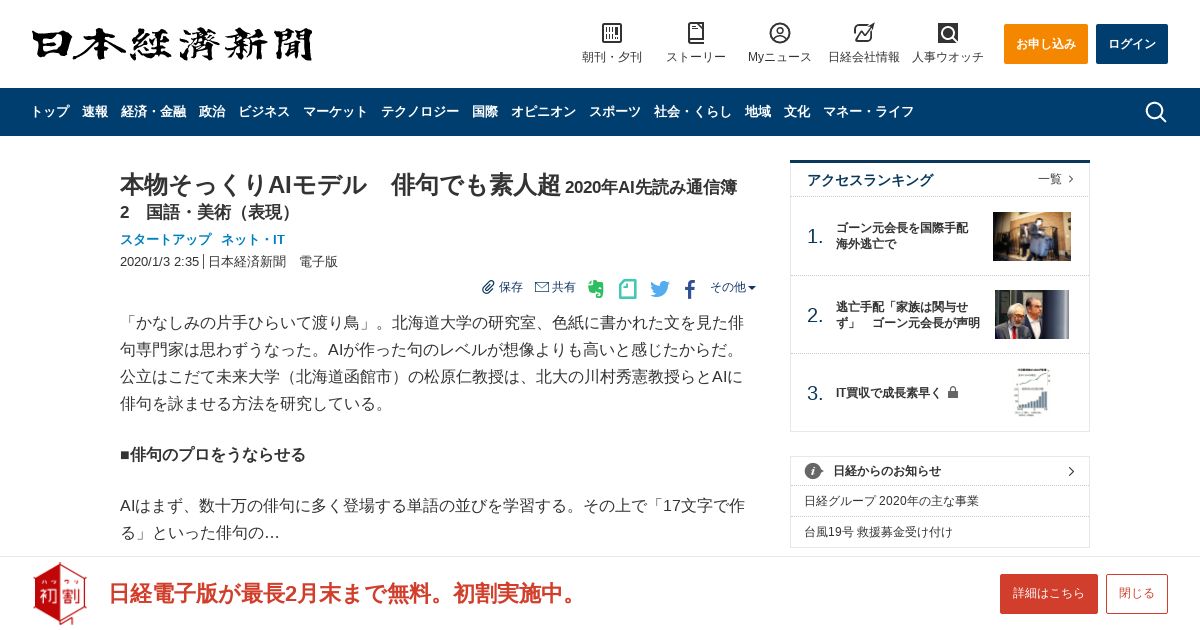The width and height of the screenshot is (1200, 630).
Task: Open the ビジネス section
Action: tap(264, 112)
